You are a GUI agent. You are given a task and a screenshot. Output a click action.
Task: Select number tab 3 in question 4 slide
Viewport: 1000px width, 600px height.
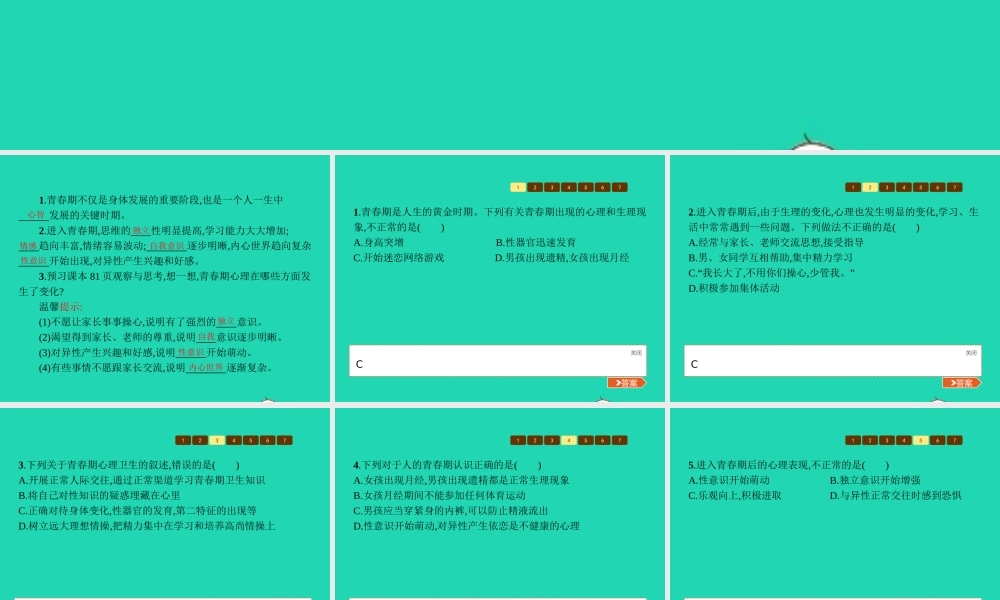pos(552,440)
